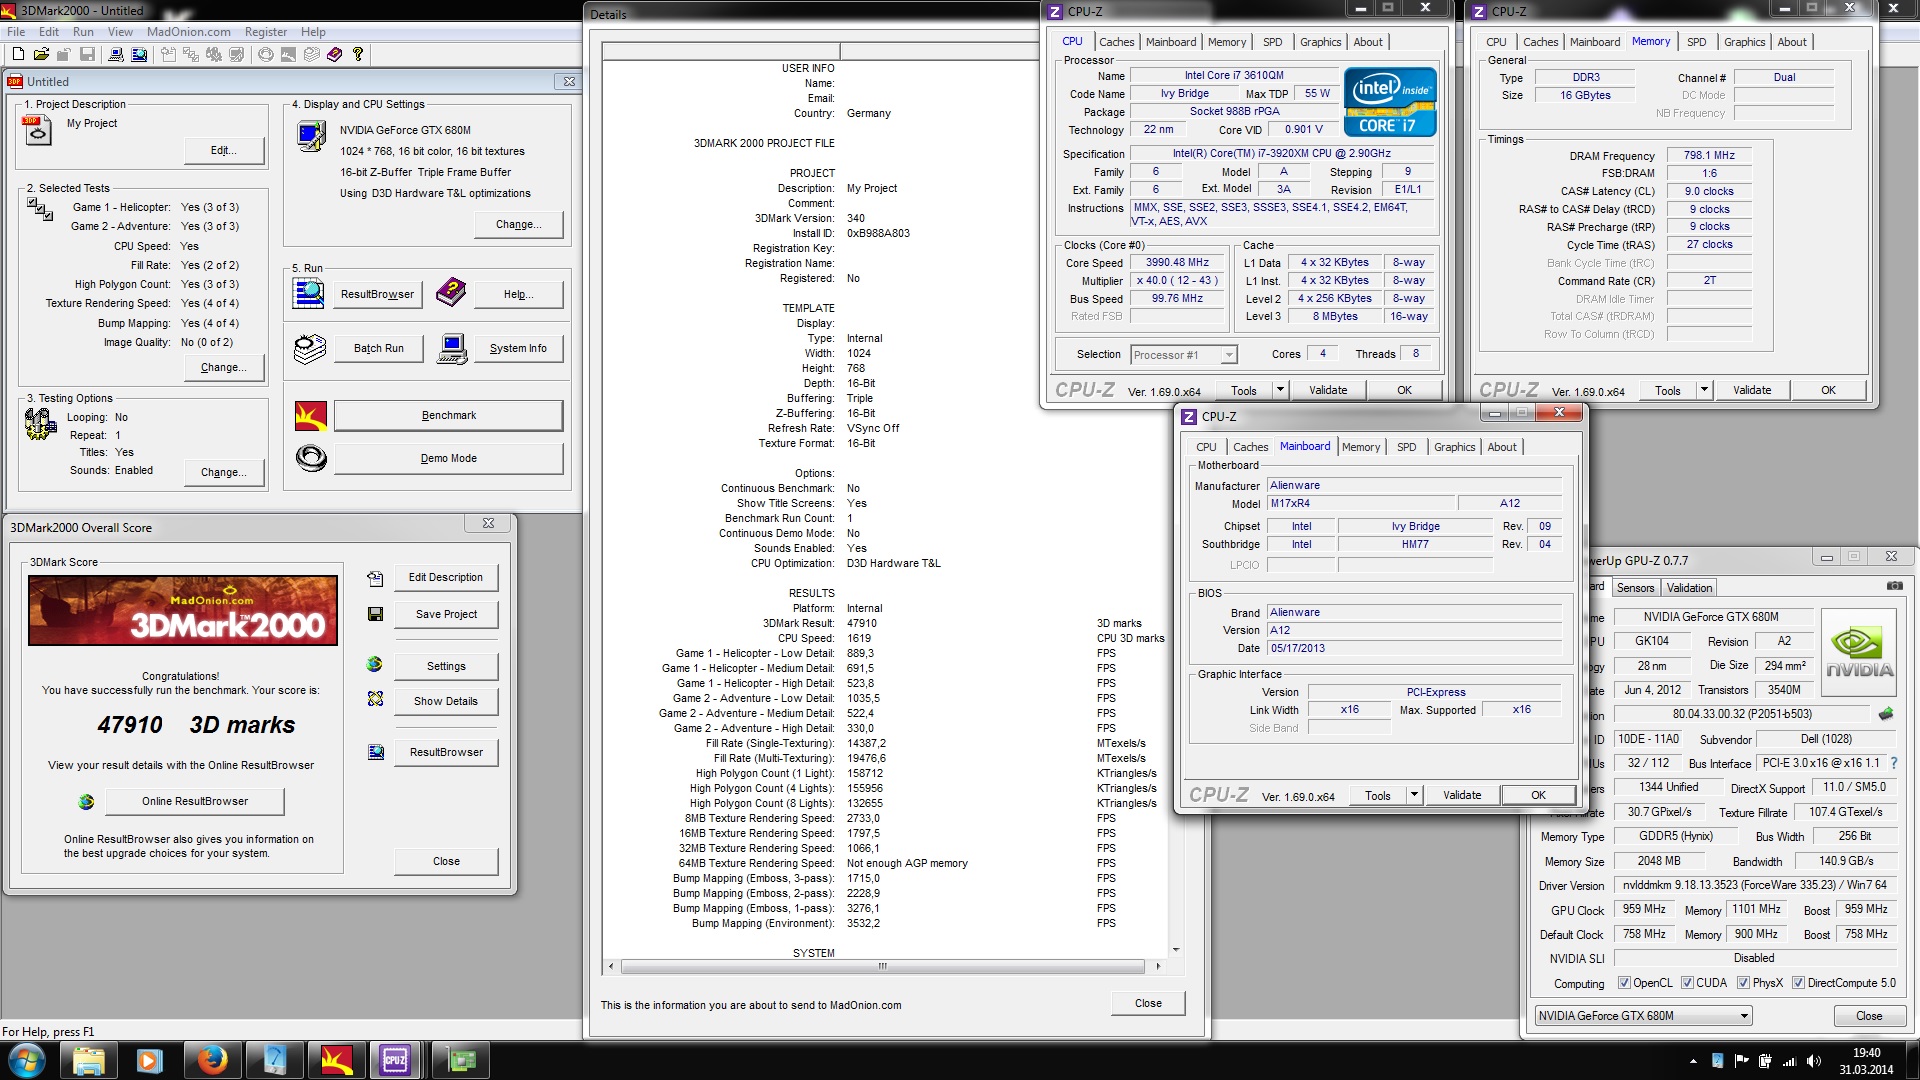Click the Save floppy toolbar icon

(x=87, y=54)
